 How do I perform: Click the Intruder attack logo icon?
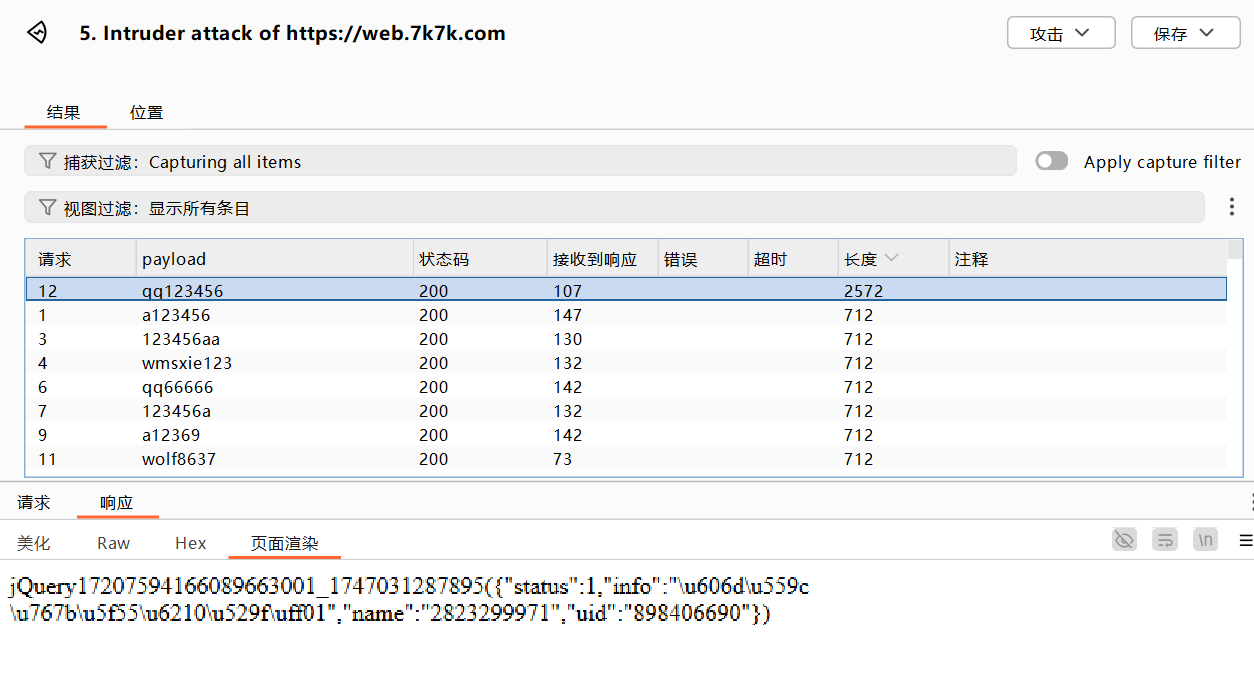pos(37,33)
